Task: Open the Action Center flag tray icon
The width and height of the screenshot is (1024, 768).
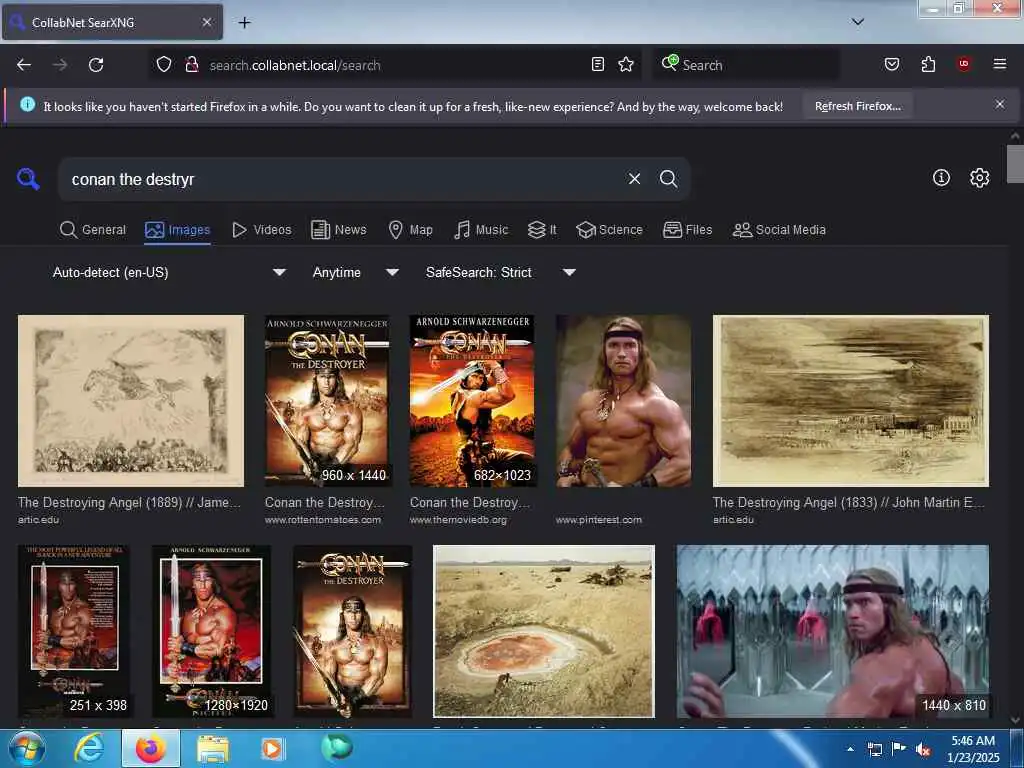Action: tap(899, 749)
